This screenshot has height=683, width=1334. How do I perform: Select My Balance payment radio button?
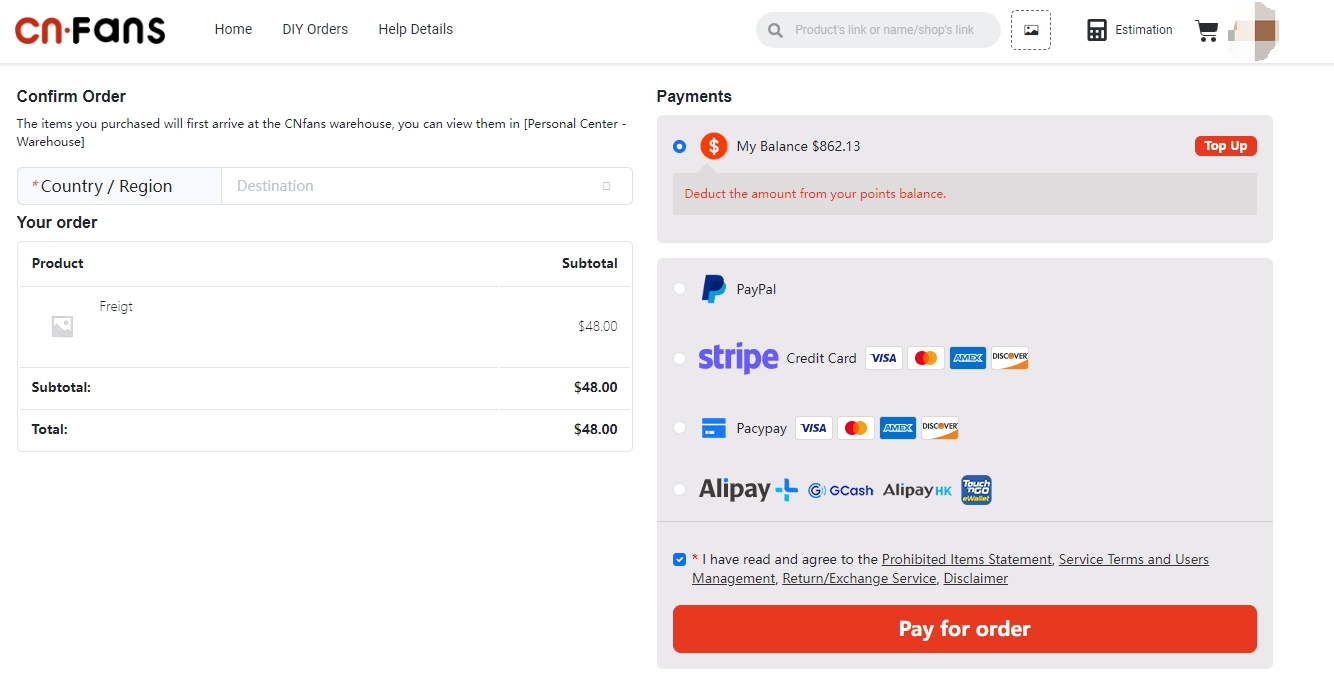(680, 146)
